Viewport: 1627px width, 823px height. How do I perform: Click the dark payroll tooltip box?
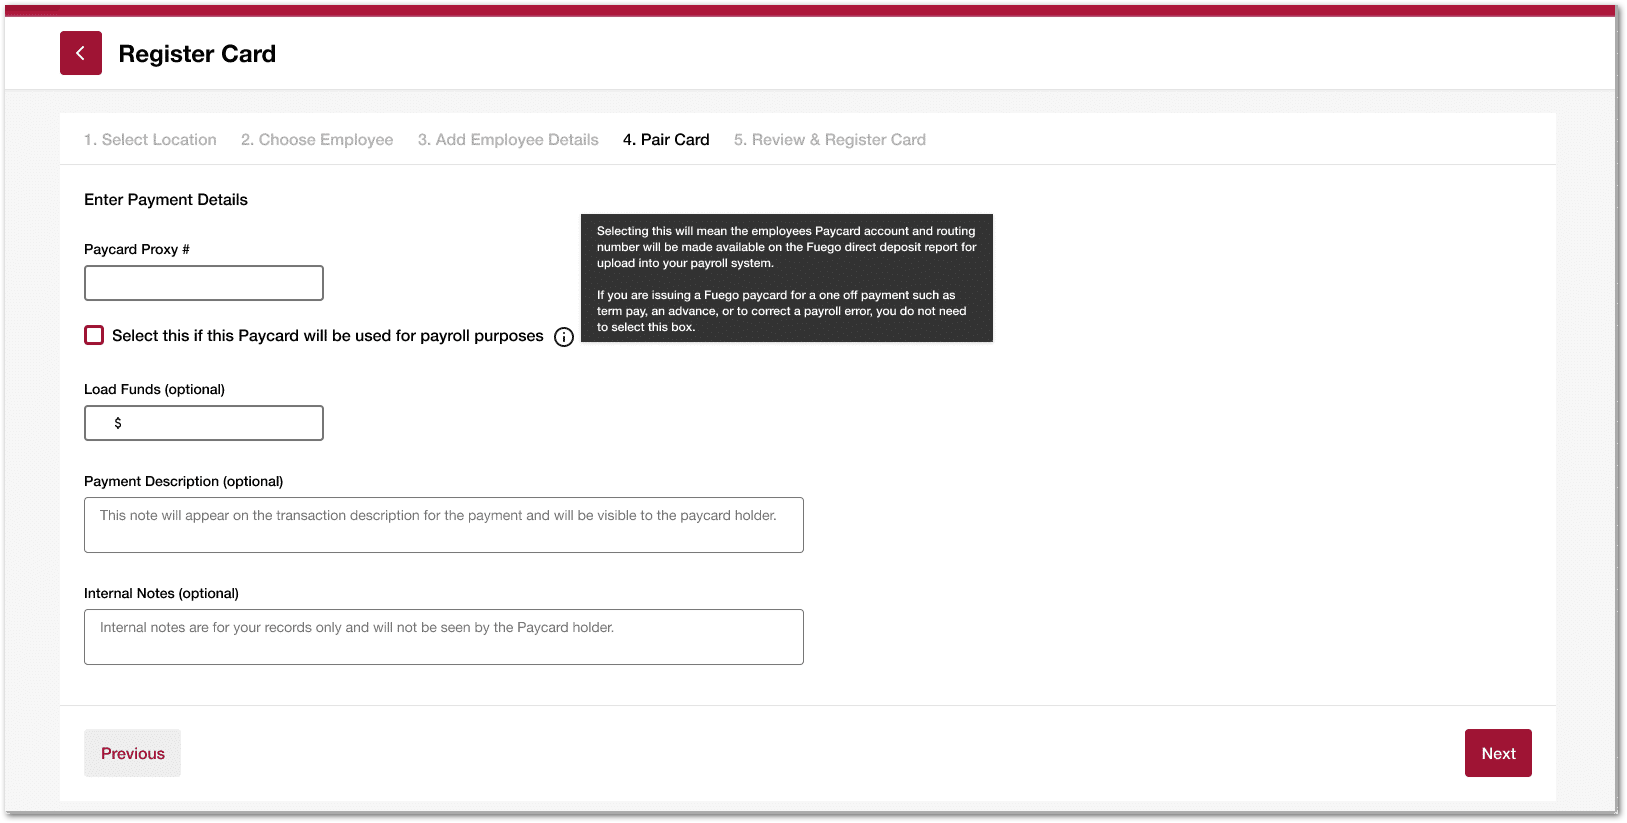click(x=787, y=278)
